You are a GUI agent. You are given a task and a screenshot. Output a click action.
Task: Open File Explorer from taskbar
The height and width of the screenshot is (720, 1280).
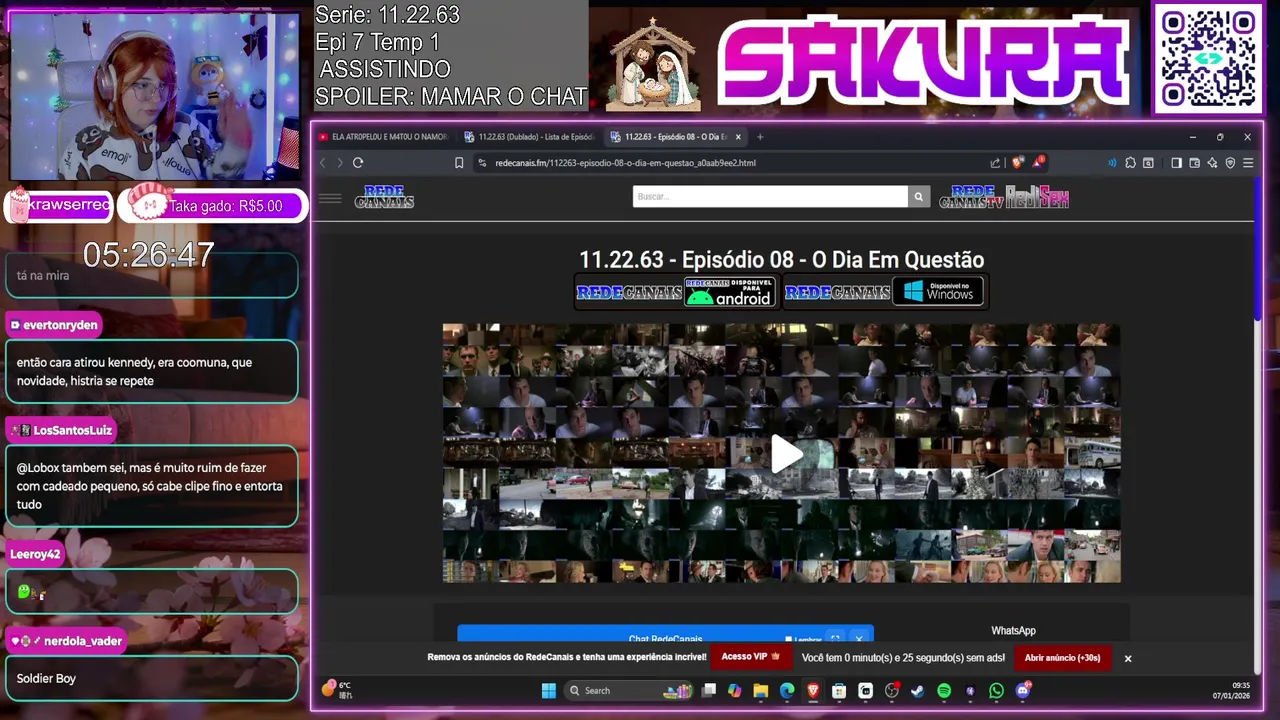pyautogui.click(x=761, y=690)
